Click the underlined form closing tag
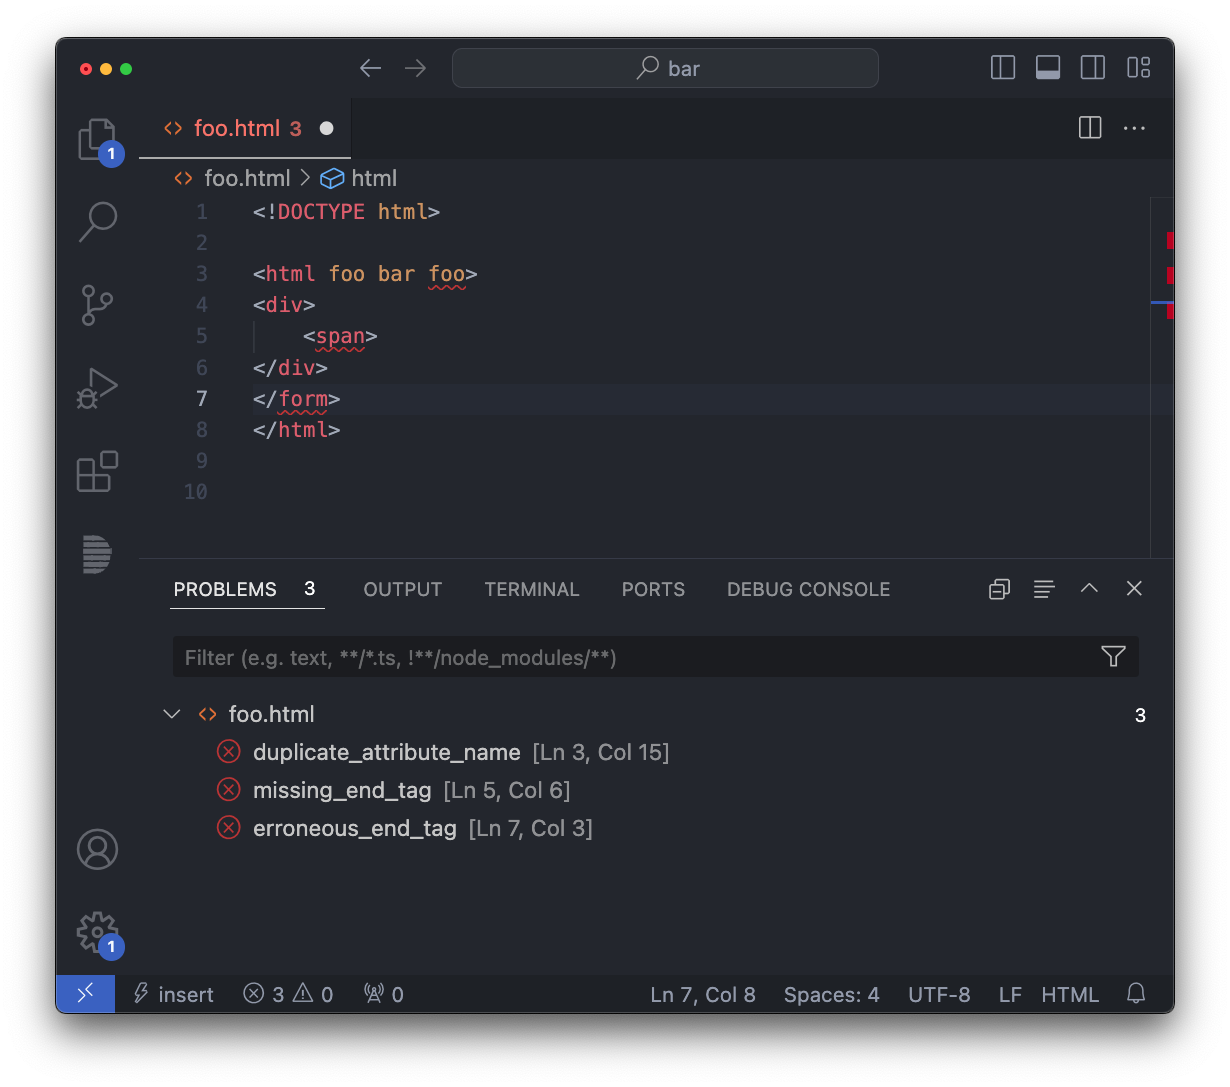The image size is (1230, 1087). pyautogui.click(x=303, y=399)
